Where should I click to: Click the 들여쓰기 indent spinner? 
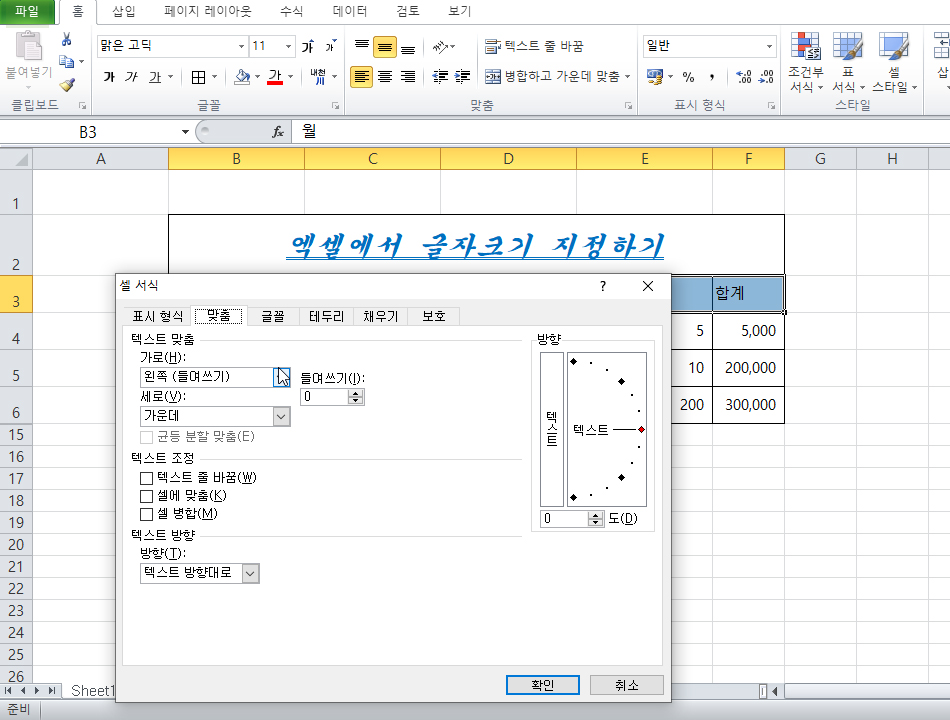356,397
